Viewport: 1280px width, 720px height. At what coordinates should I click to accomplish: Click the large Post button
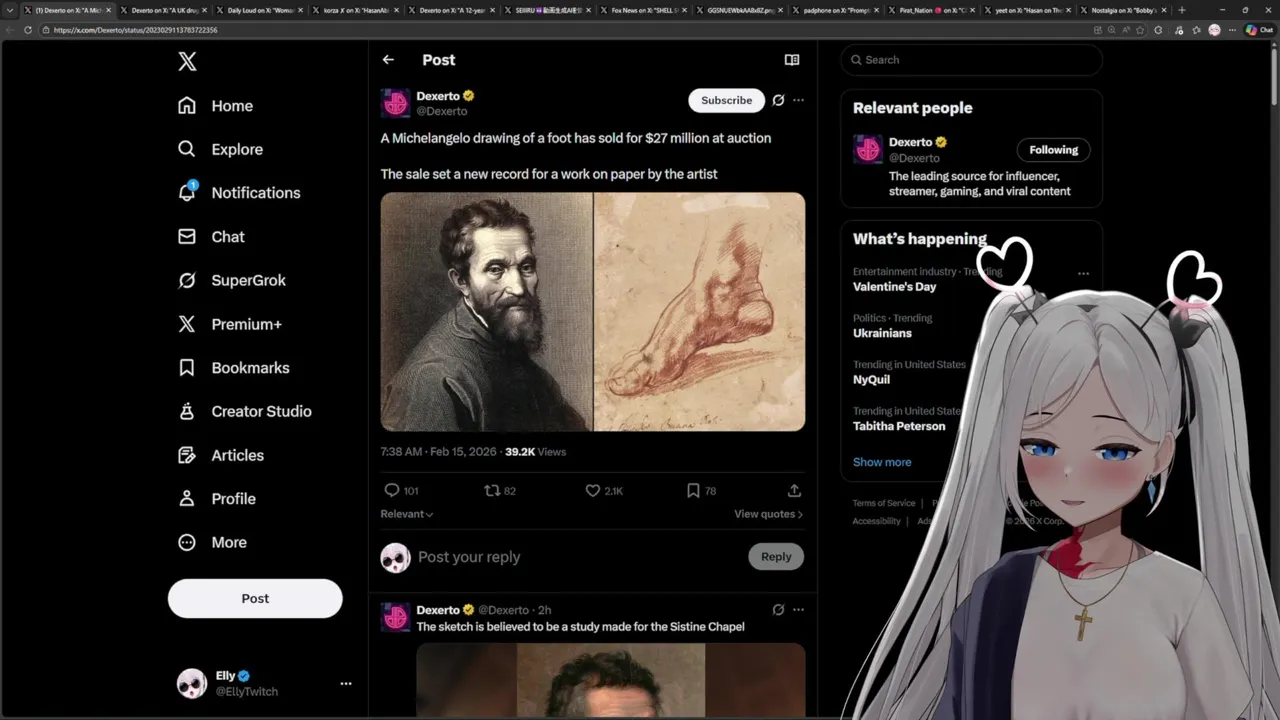click(255, 598)
